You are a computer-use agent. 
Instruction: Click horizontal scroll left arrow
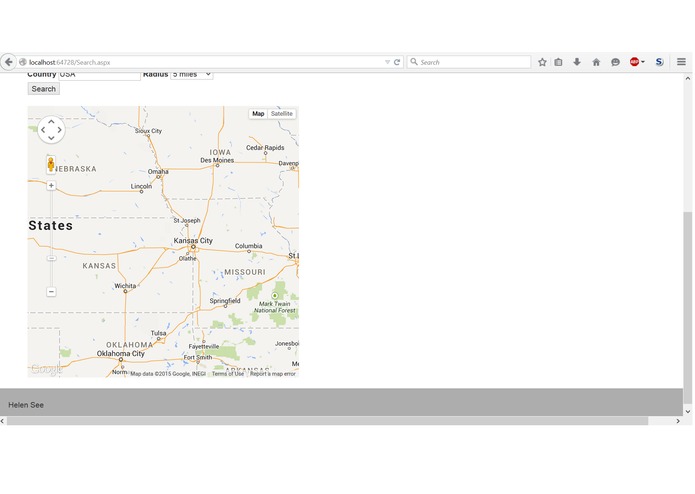coord(3,421)
